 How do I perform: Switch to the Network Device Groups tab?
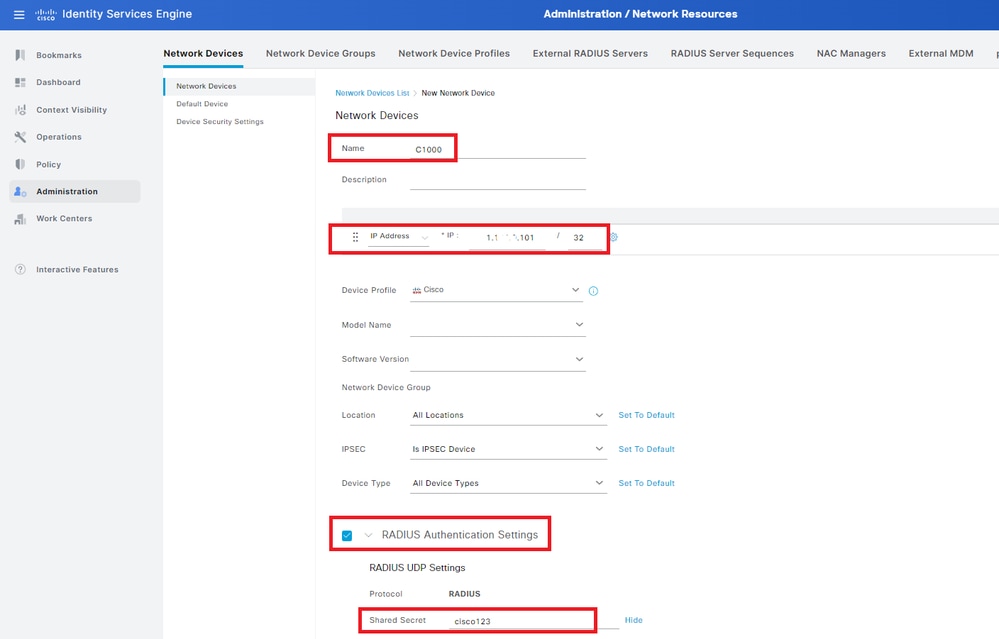pos(320,54)
